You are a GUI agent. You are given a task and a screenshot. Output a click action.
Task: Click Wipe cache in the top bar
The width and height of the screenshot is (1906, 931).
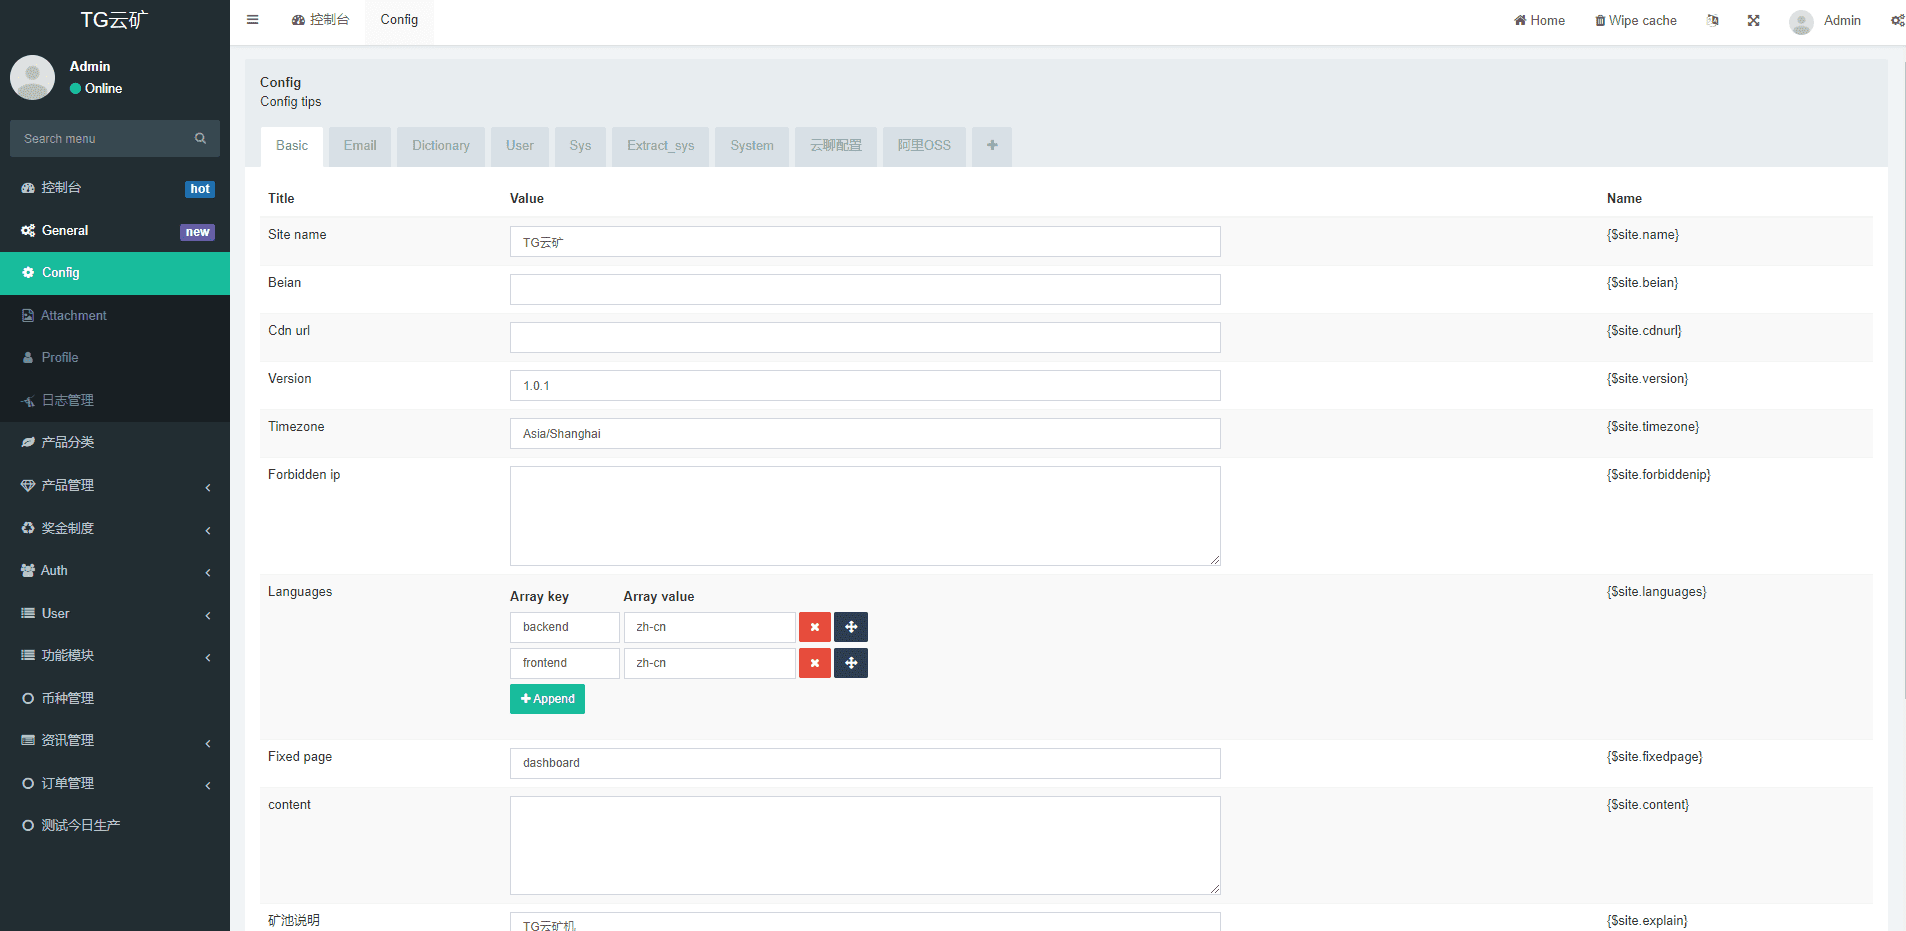(x=1636, y=20)
